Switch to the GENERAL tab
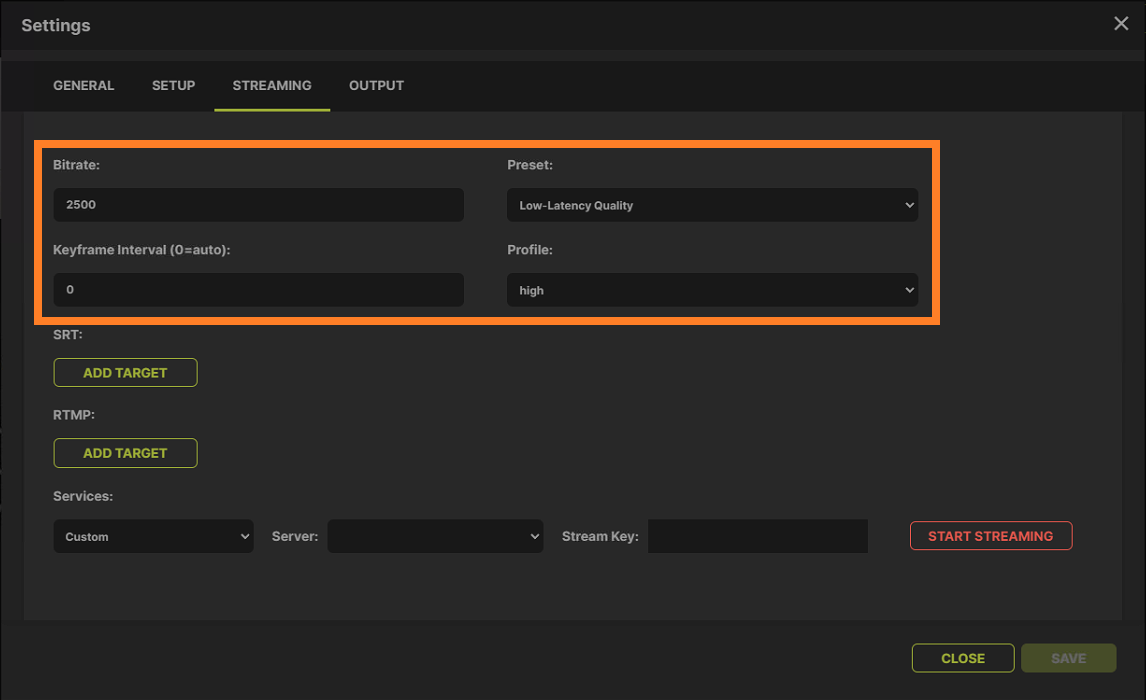Screen dimensions: 1146x700 (83, 85)
